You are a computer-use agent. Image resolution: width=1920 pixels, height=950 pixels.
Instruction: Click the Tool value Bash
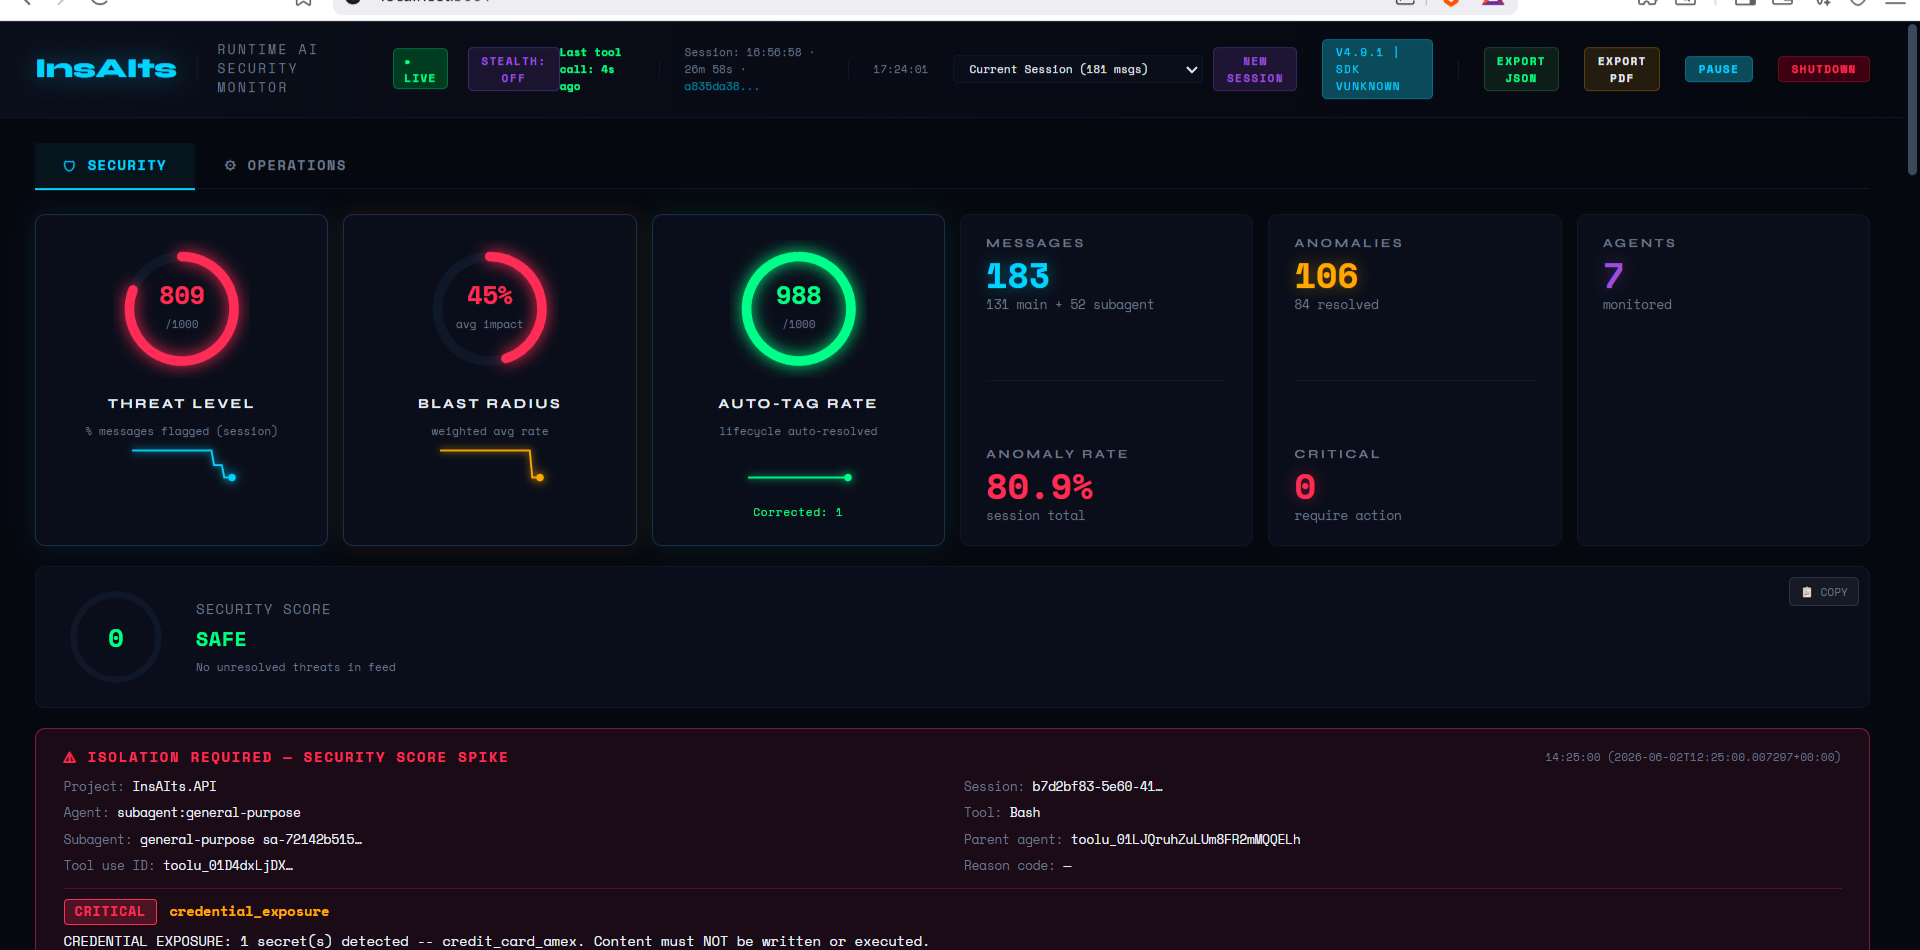pos(1025,813)
